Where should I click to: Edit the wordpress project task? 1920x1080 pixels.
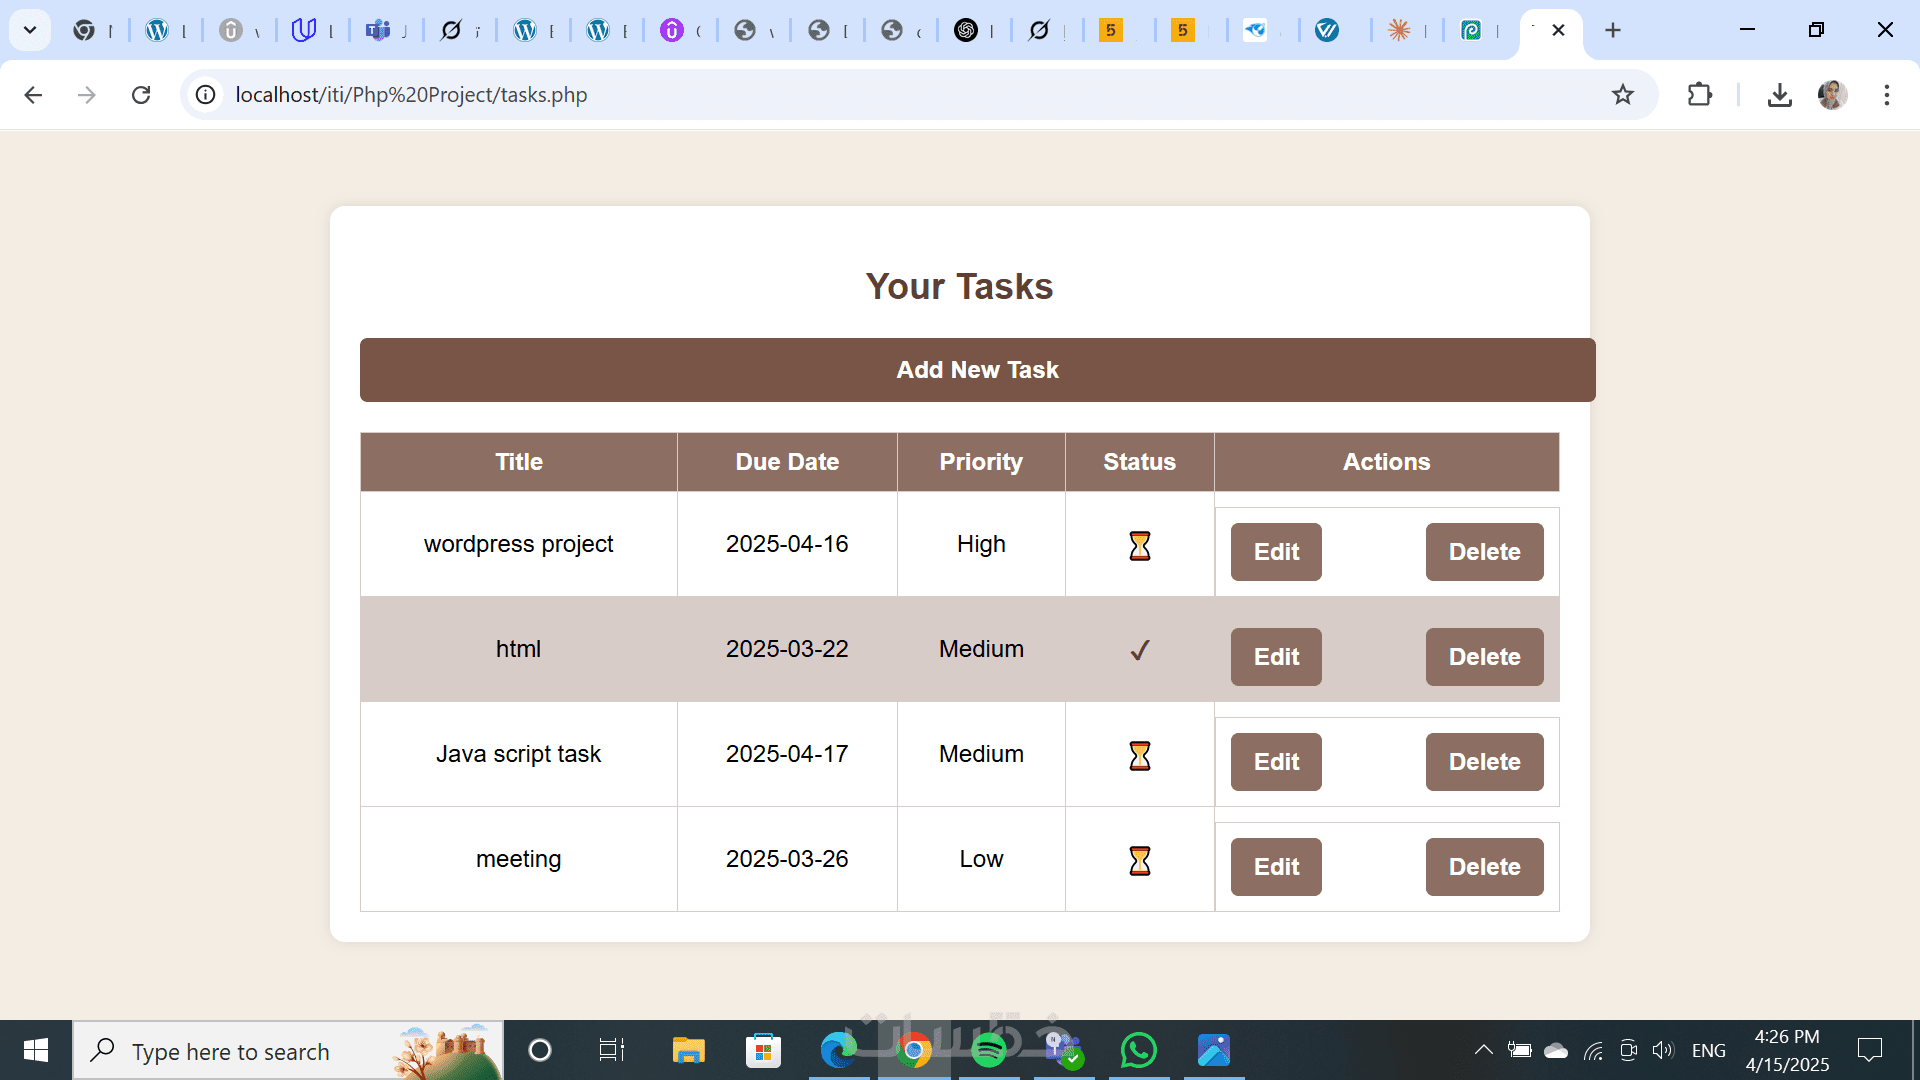click(1275, 552)
